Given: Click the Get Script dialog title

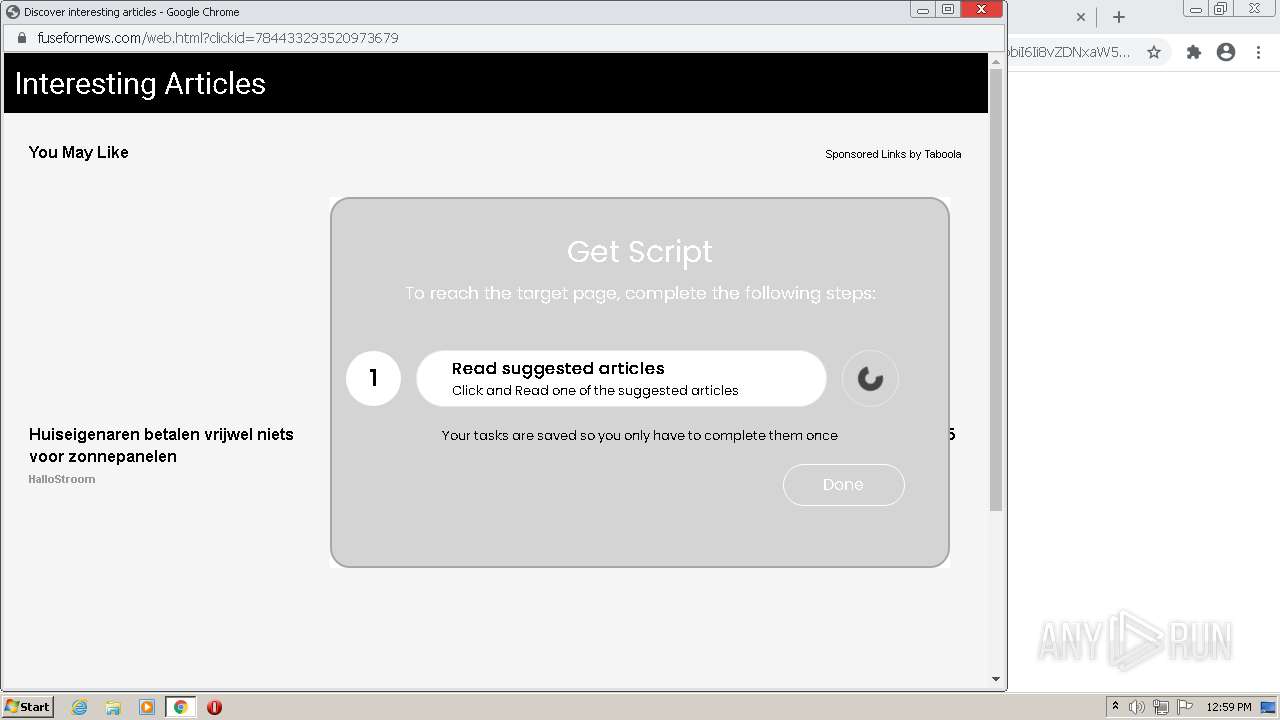Looking at the screenshot, I should click(x=640, y=251).
